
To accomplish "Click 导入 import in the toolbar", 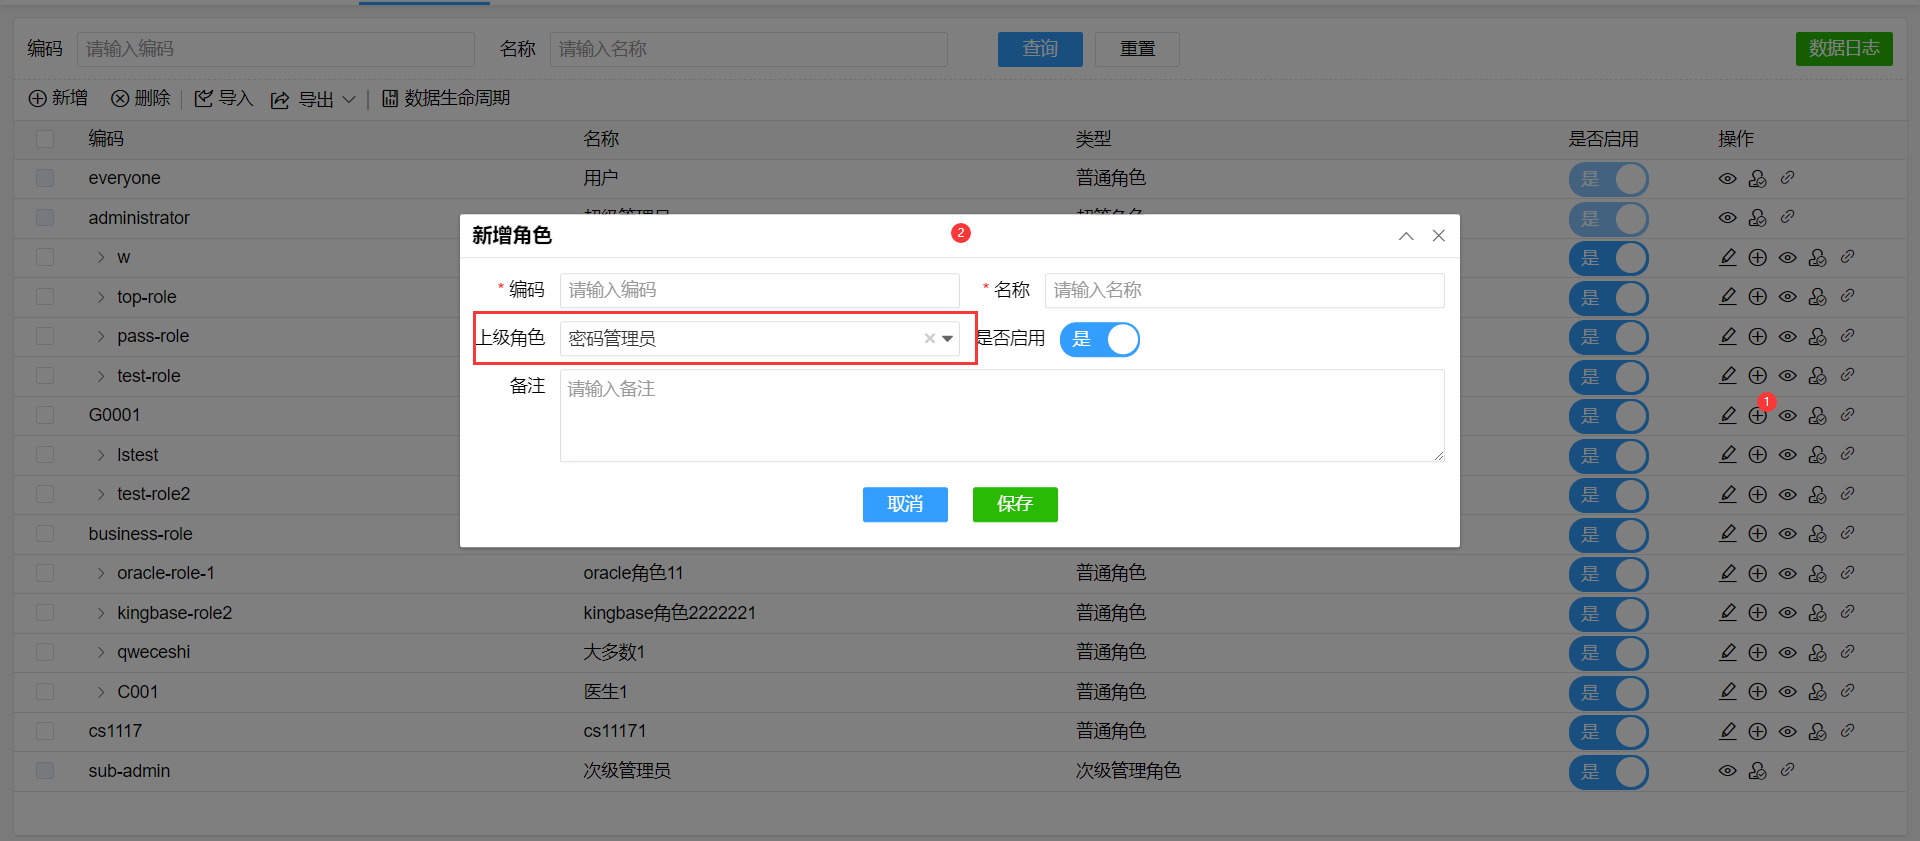I will (224, 98).
